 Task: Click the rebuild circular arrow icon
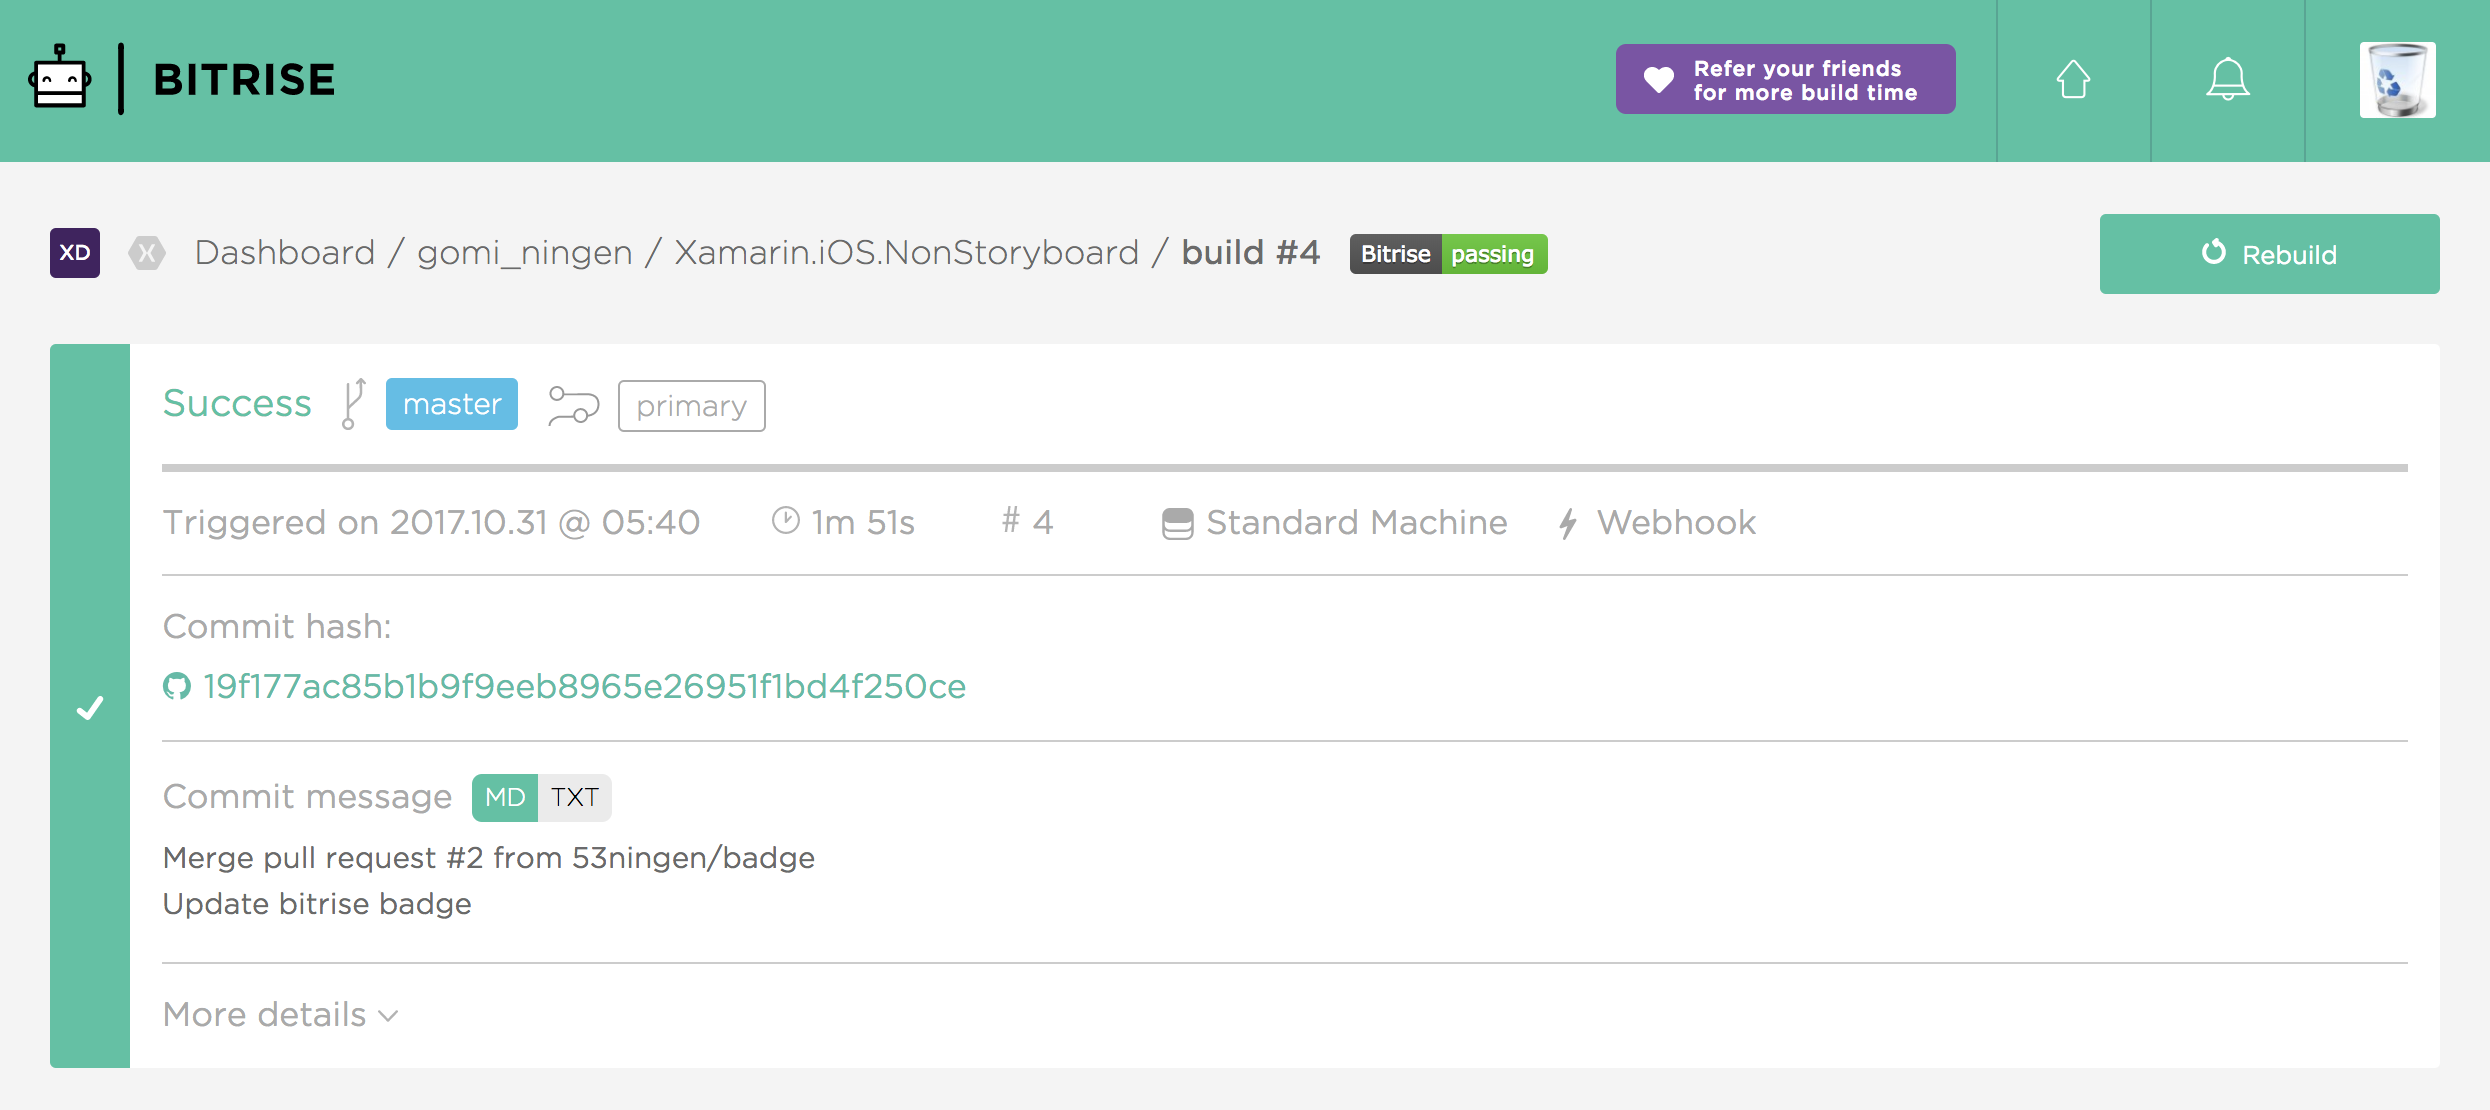click(x=2213, y=252)
